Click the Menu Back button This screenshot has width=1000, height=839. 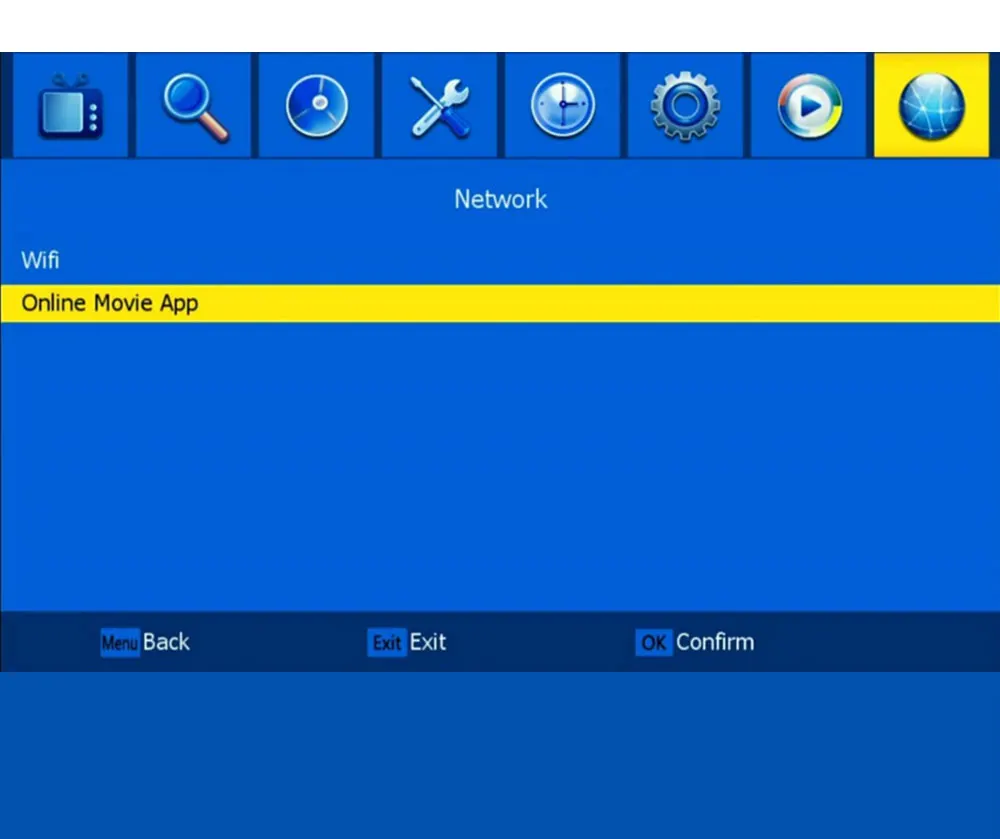[145, 642]
